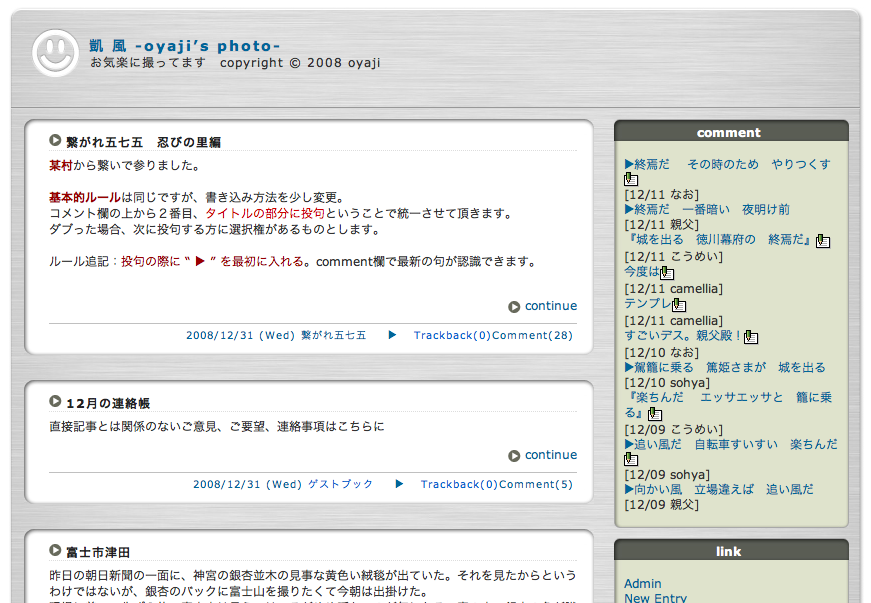The width and height of the screenshot is (871, 603).
Task: Click subtitle お気楽に撮ってます copyright © 2008 oyaji
Action: click(235, 63)
